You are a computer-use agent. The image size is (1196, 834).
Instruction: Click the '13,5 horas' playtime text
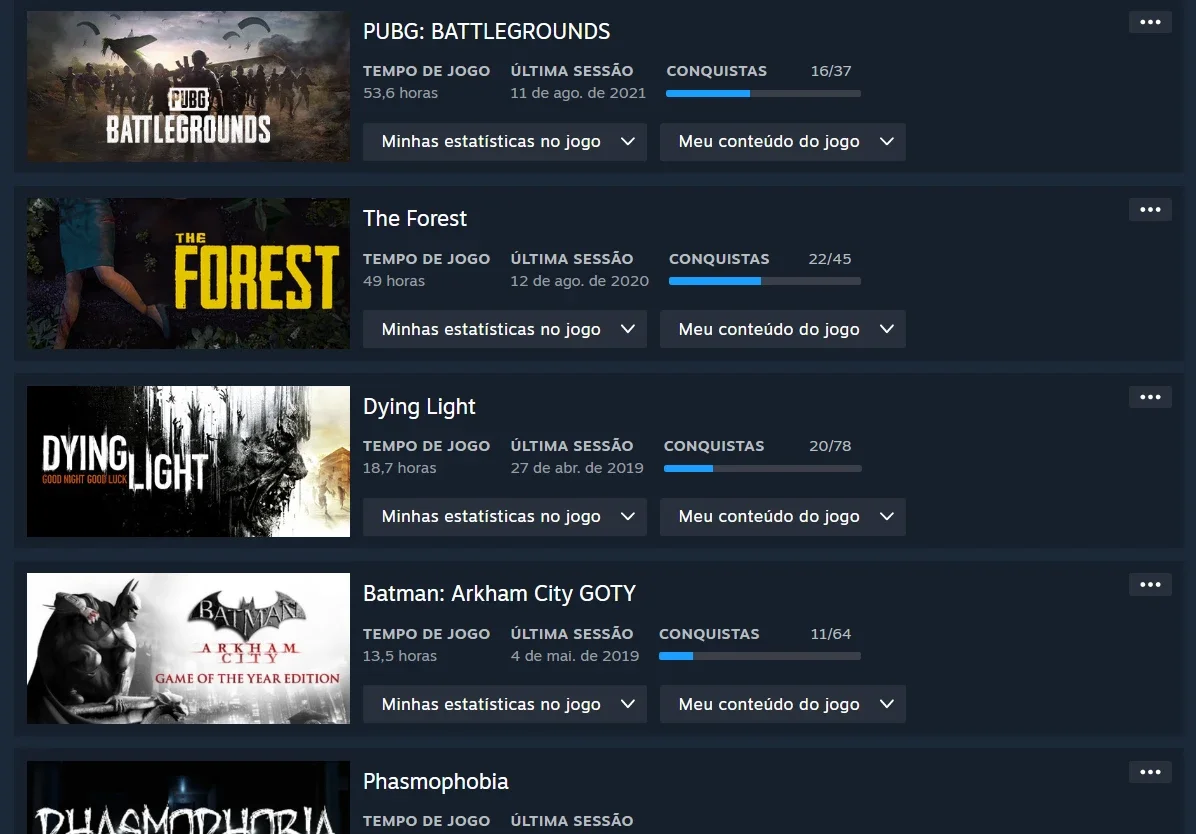pyautogui.click(x=400, y=655)
